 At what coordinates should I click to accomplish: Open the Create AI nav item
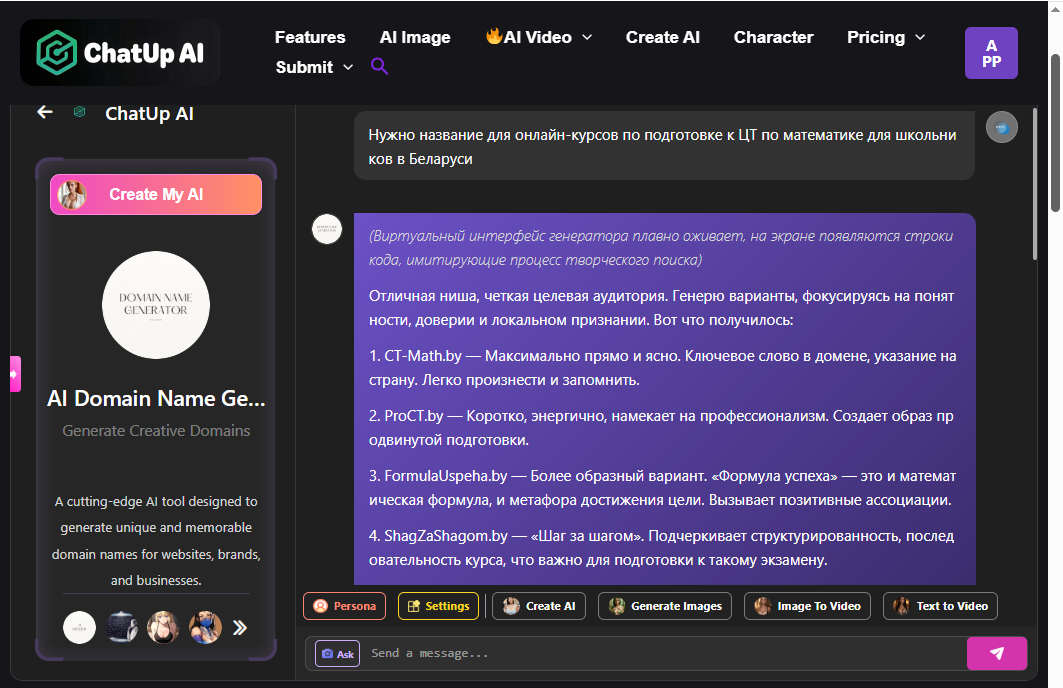662,37
